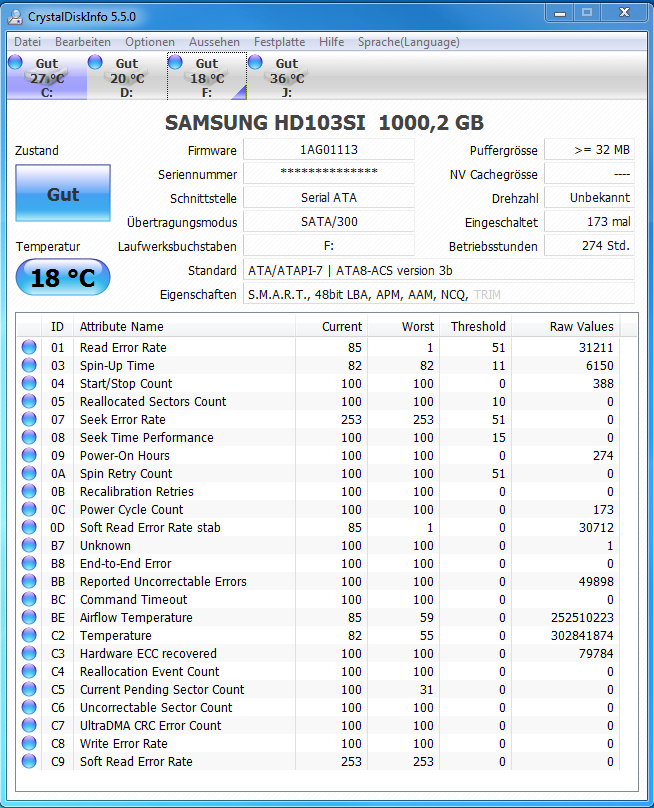Click status icon for Command Timeout
This screenshot has height=808, width=654.
point(29,599)
